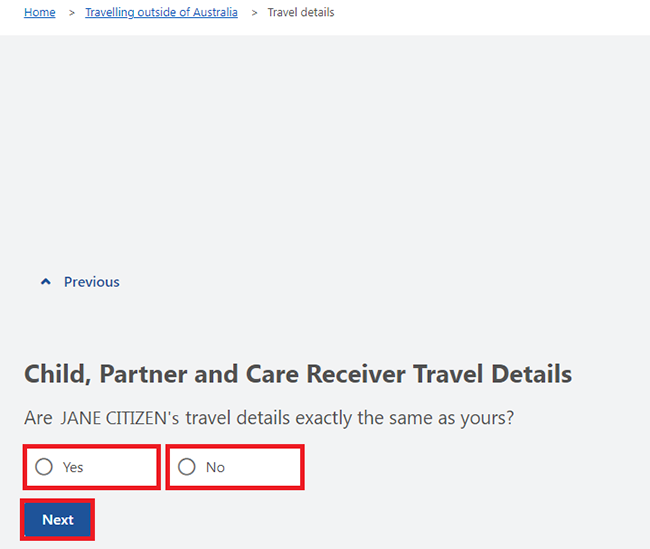Click the JANE CITIZEN name in question
This screenshot has width=650, height=549.
pos(119,418)
